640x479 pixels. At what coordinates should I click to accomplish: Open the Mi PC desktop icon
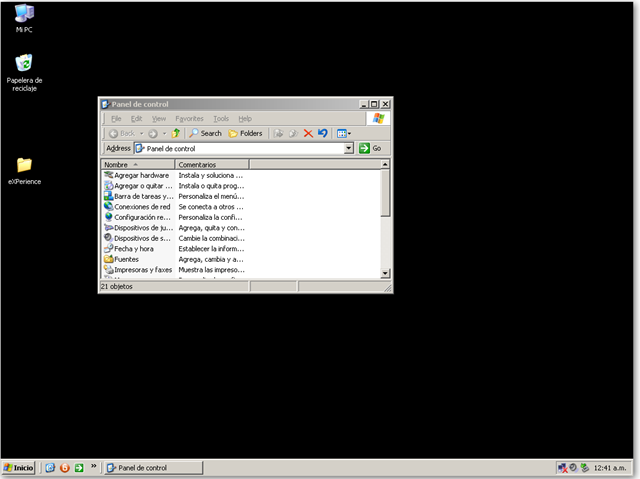24,18
